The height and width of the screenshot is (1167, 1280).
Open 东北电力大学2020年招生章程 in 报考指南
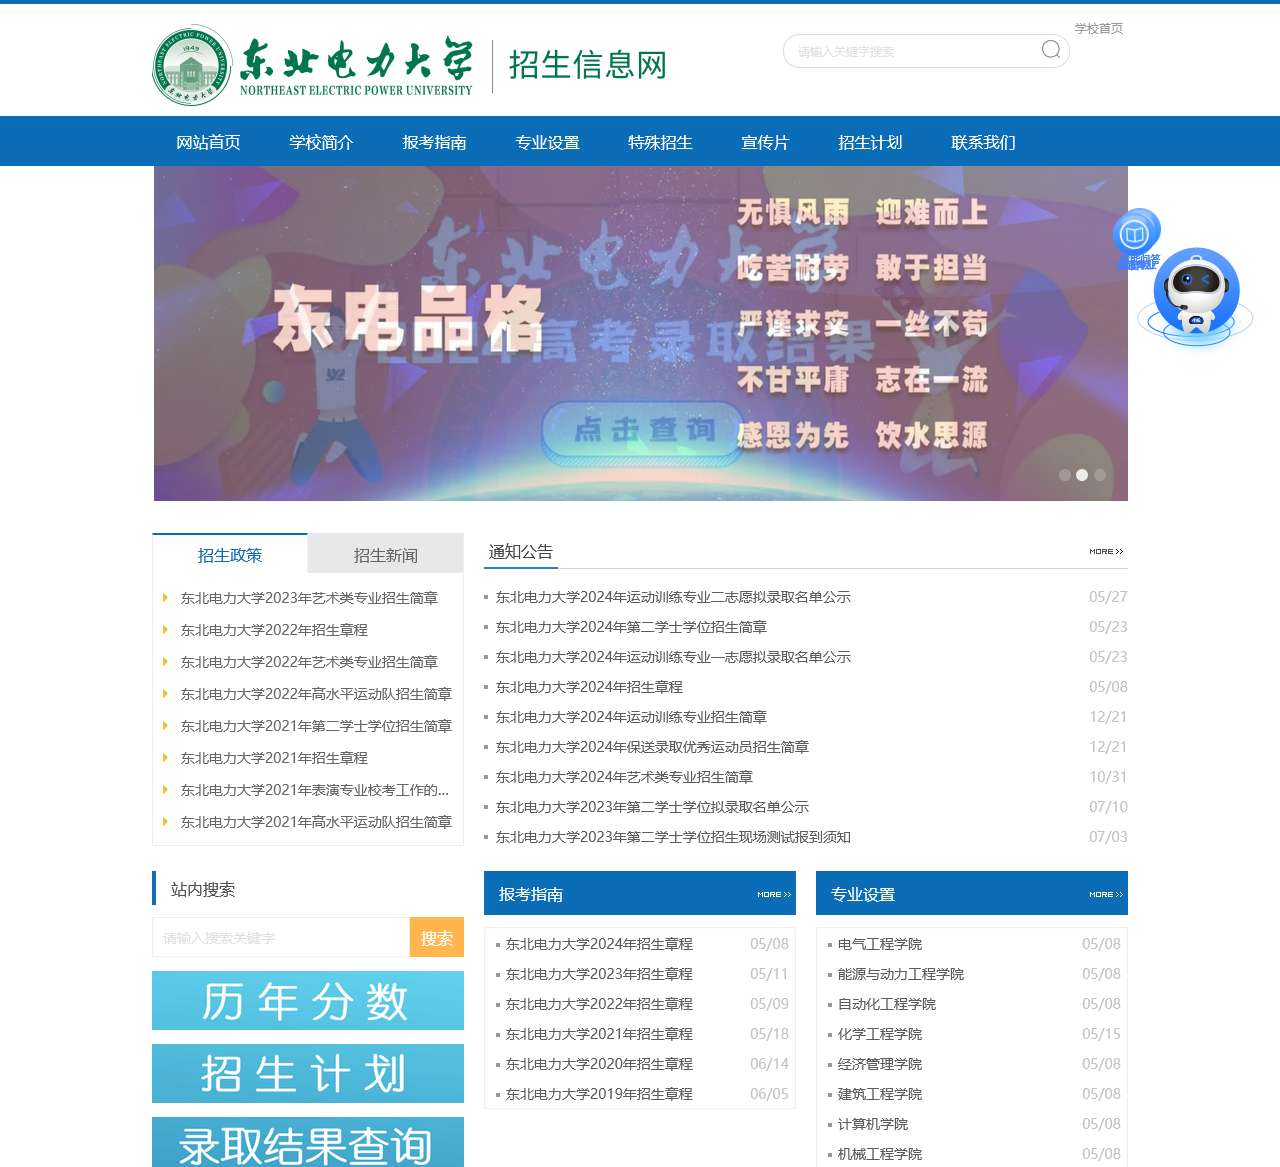pyautogui.click(x=599, y=1064)
